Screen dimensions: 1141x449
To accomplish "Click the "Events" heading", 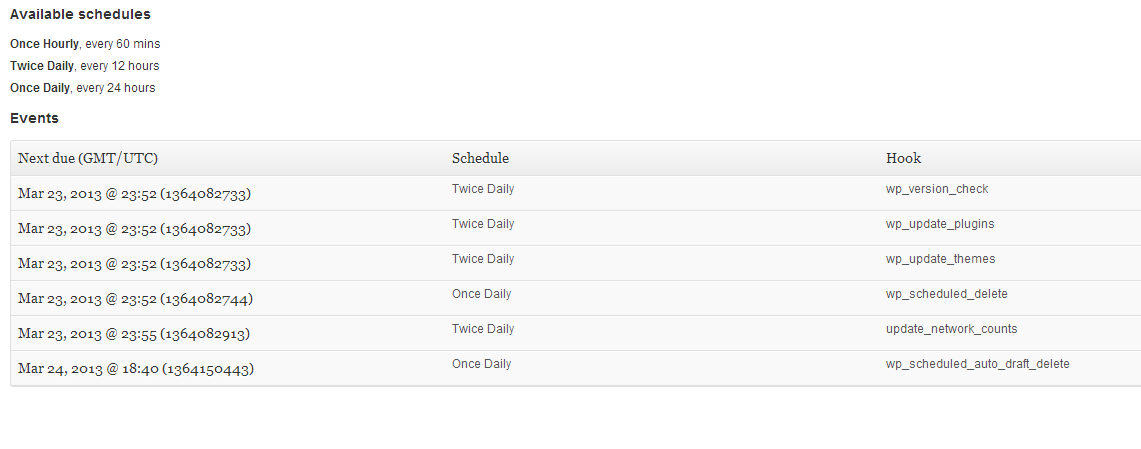I will [34, 118].
